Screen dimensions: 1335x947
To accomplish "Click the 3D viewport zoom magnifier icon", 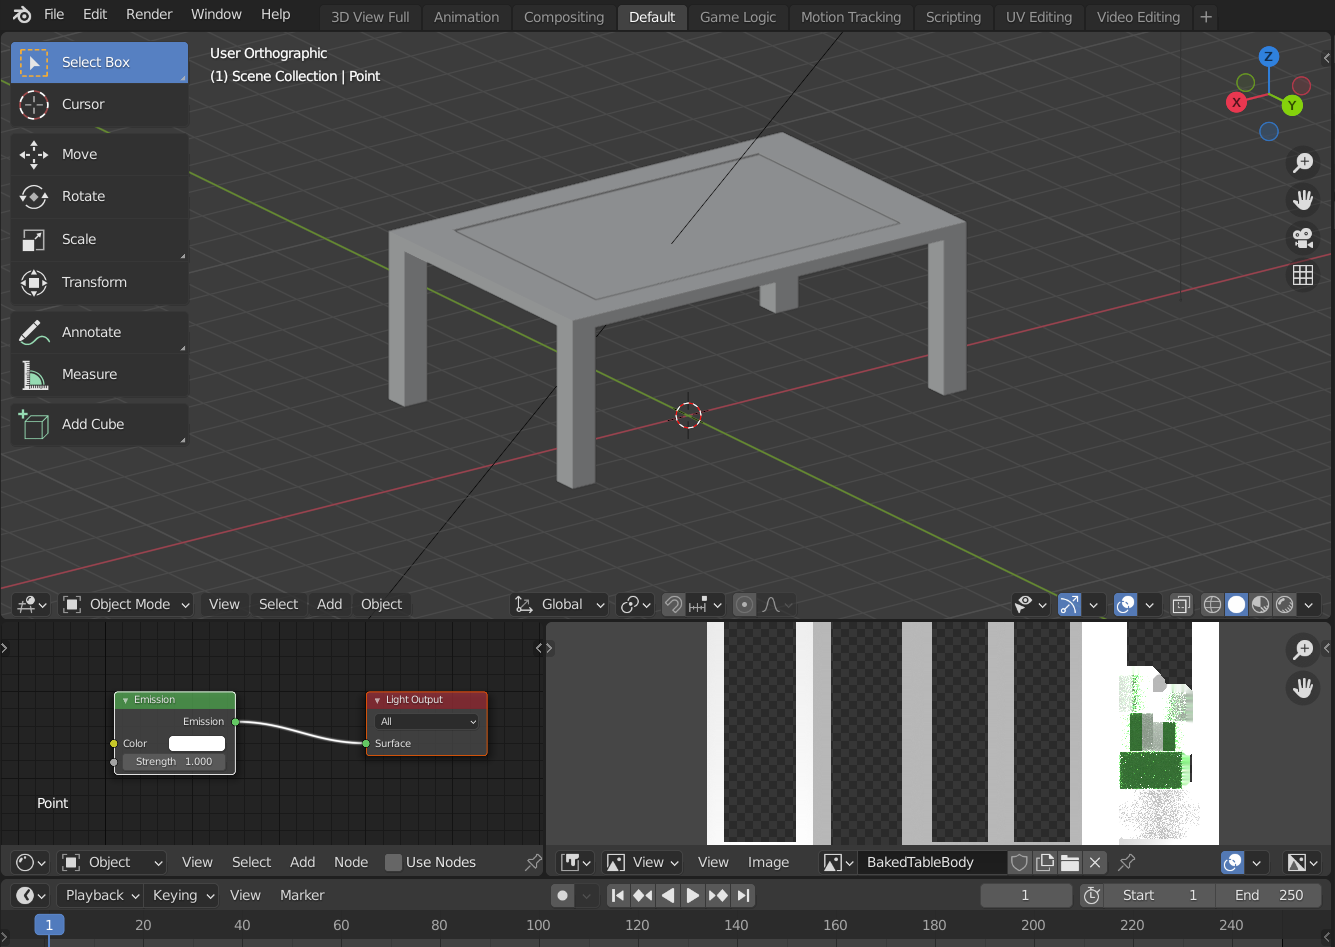I will pos(1303,162).
